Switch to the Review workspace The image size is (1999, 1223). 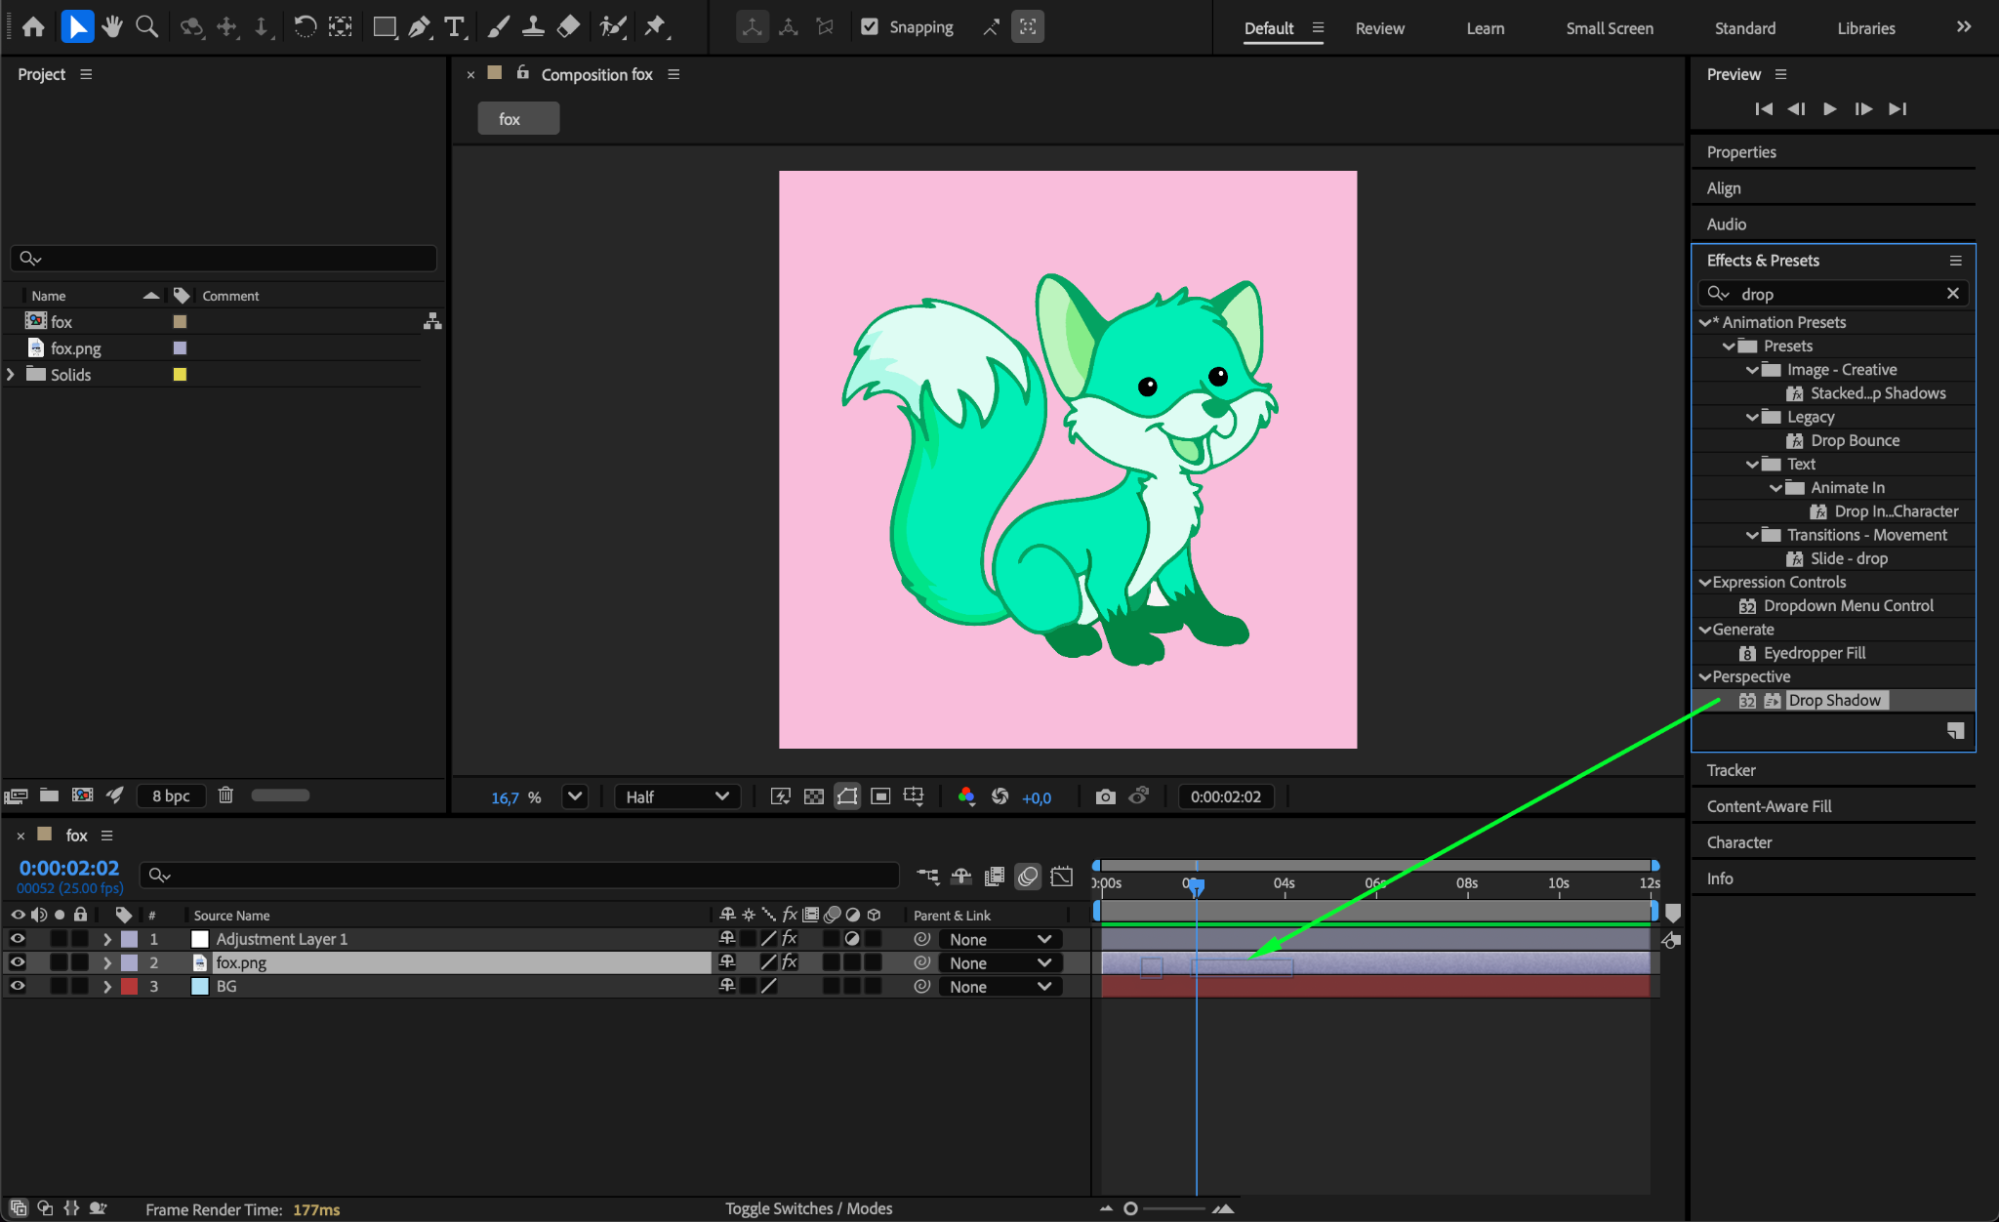pos(1379,28)
